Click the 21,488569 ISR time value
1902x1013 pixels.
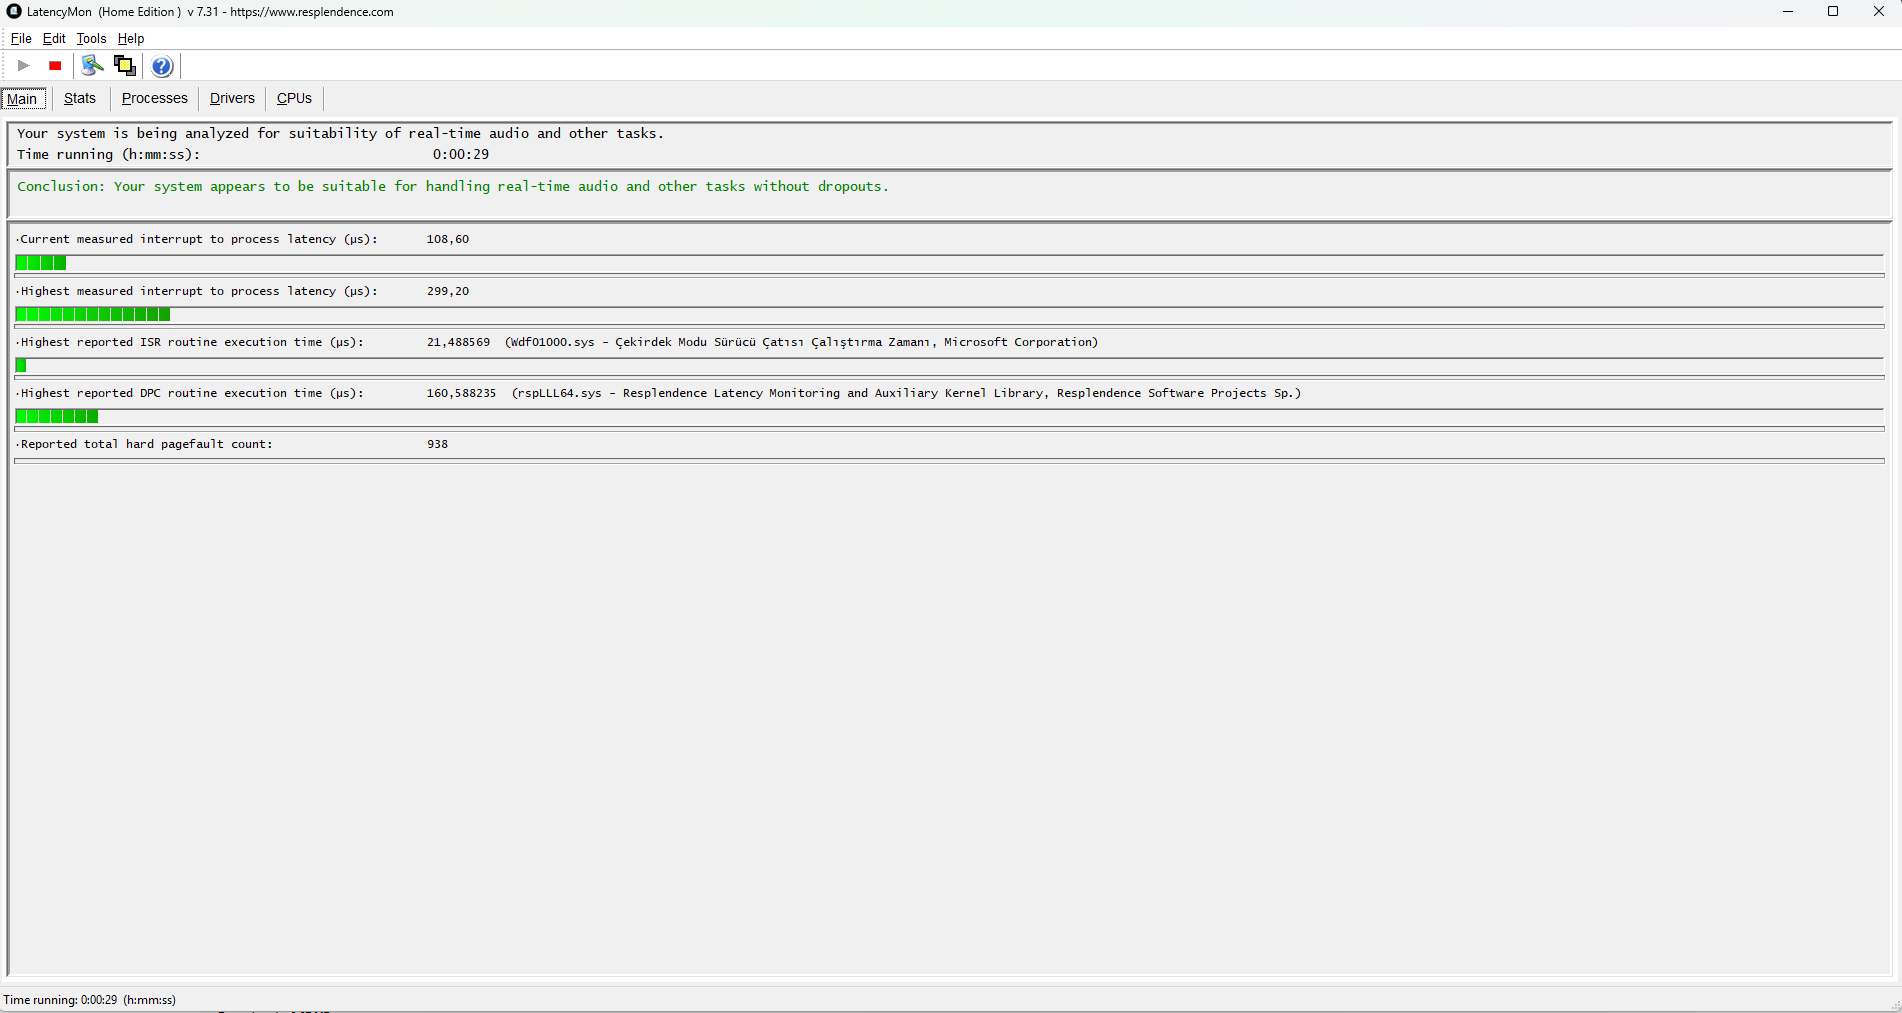coord(458,343)
